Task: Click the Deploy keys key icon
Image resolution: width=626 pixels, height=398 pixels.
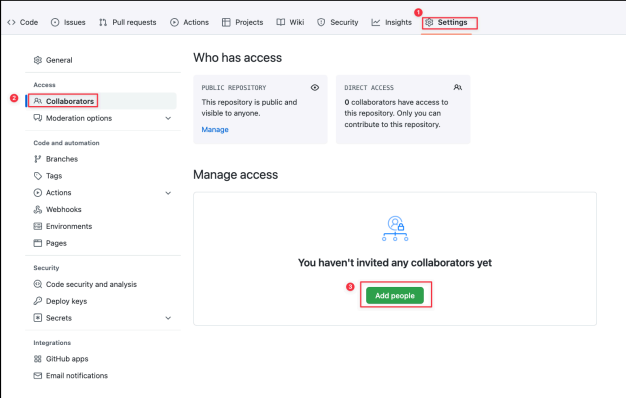Action: pos(38,301)
